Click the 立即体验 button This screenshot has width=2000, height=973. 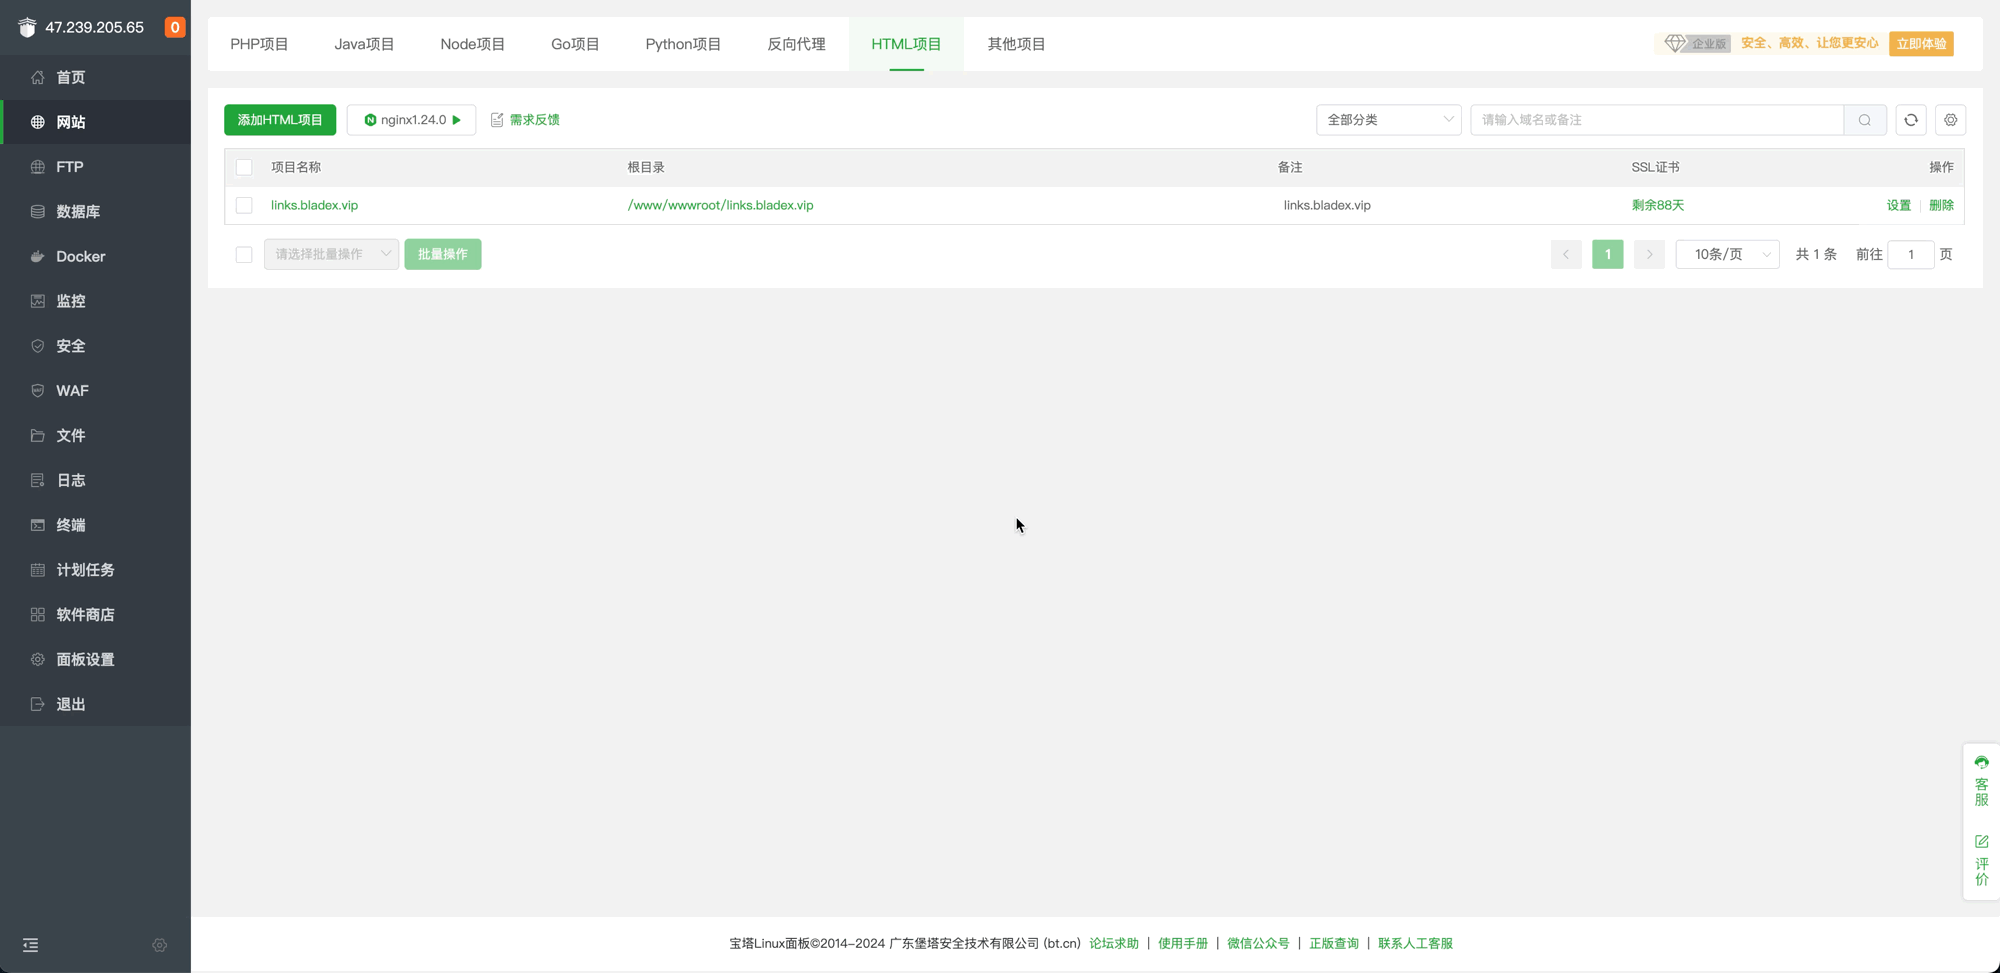coord(1921,43)
